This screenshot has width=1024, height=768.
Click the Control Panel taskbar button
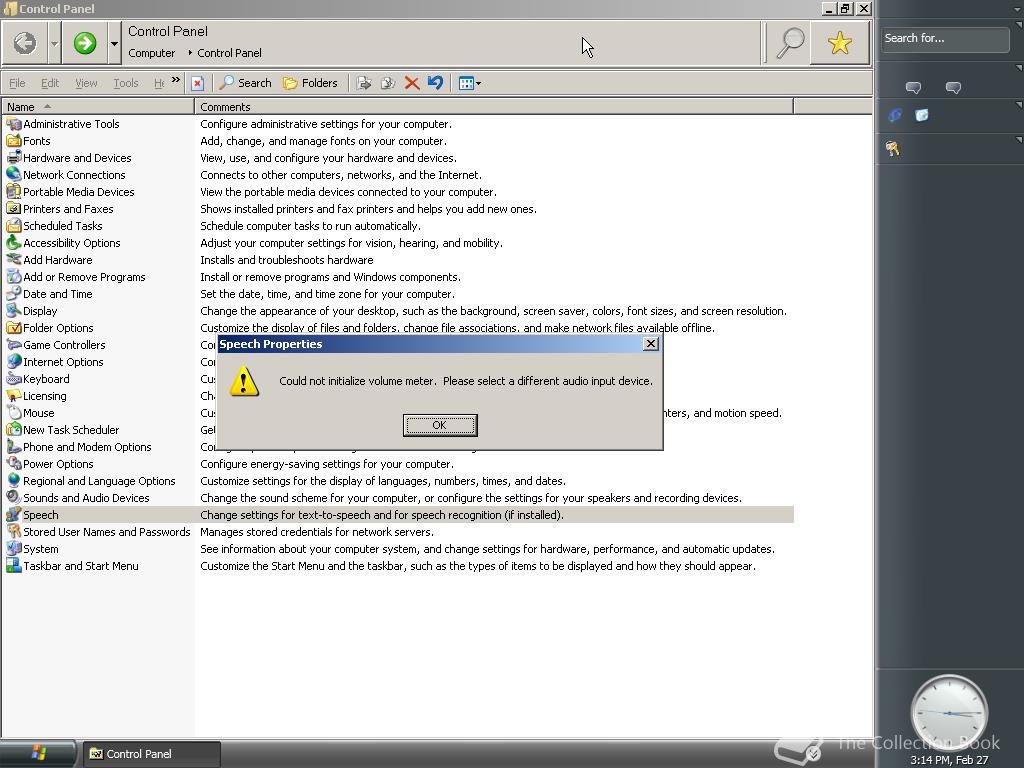pos(152,754)
